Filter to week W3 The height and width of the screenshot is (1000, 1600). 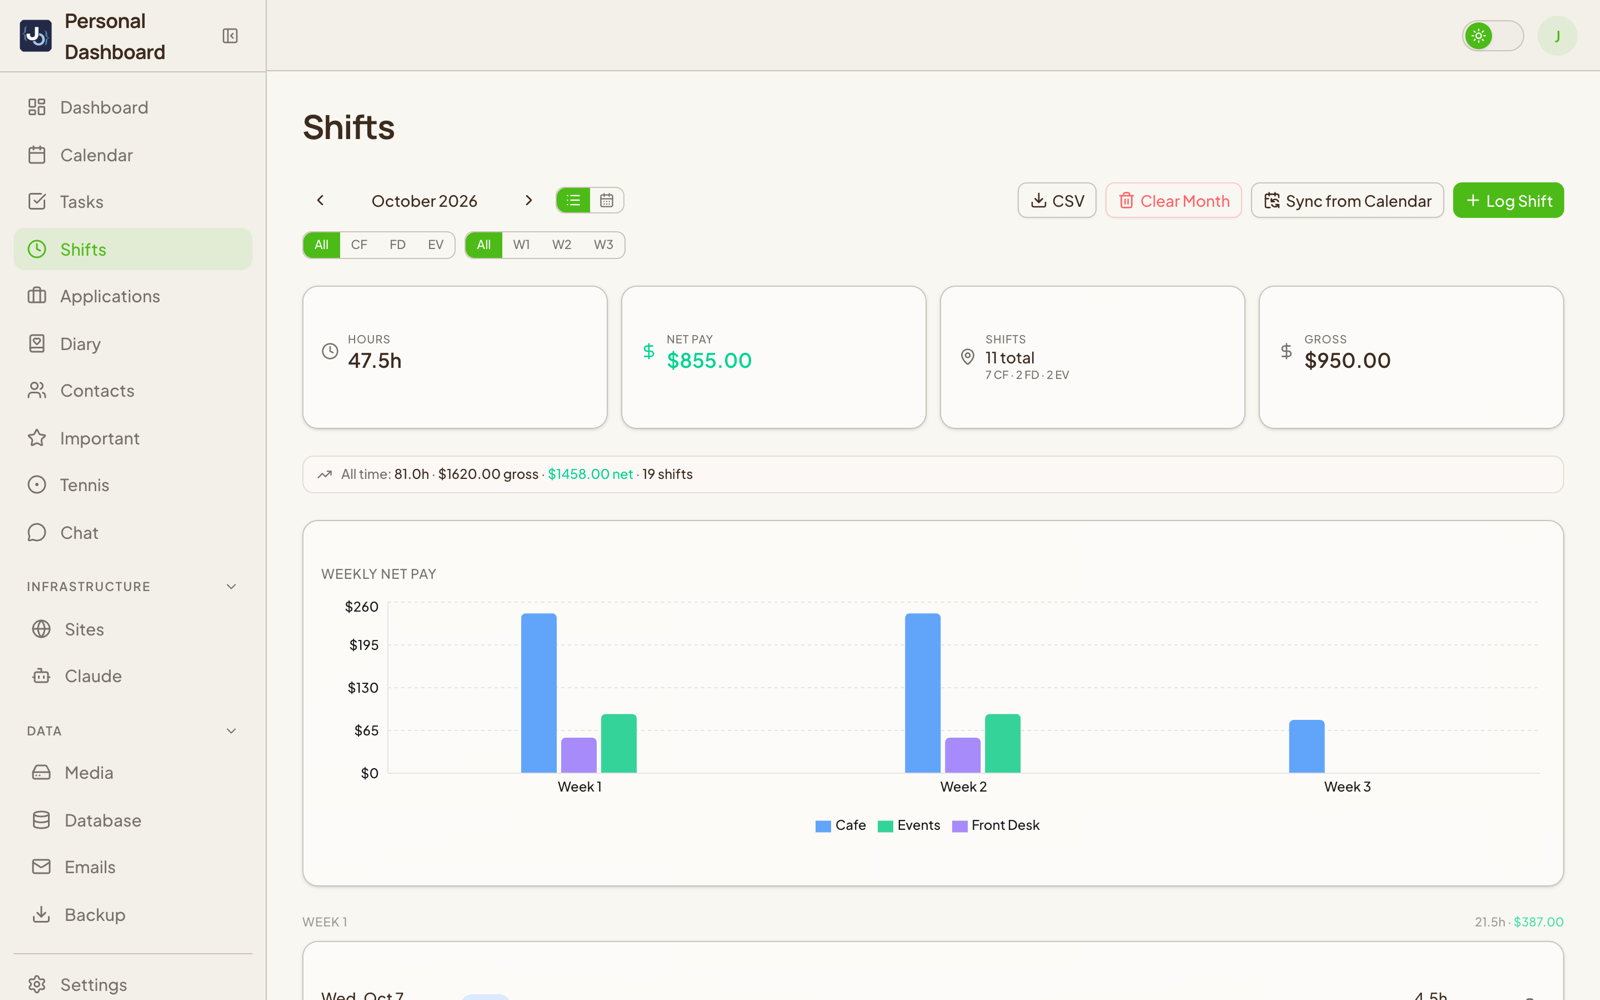coord(603,245)
